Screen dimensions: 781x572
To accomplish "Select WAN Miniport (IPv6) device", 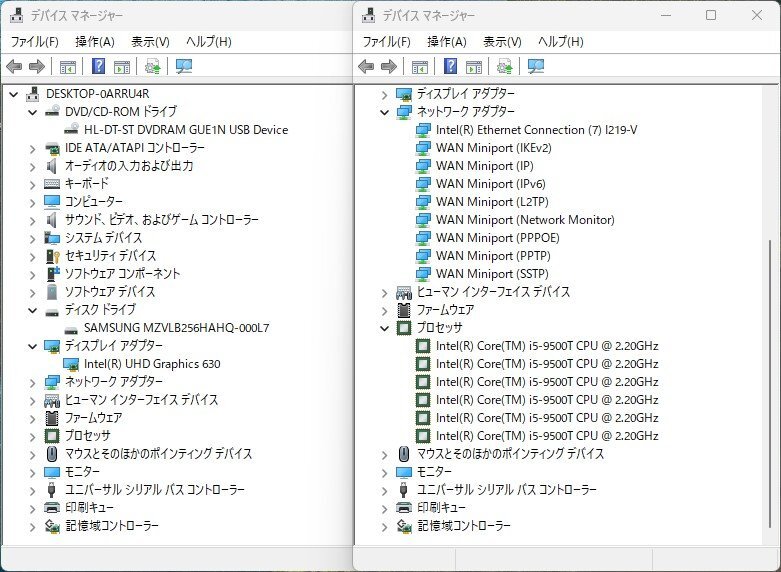I will [491, 184].
